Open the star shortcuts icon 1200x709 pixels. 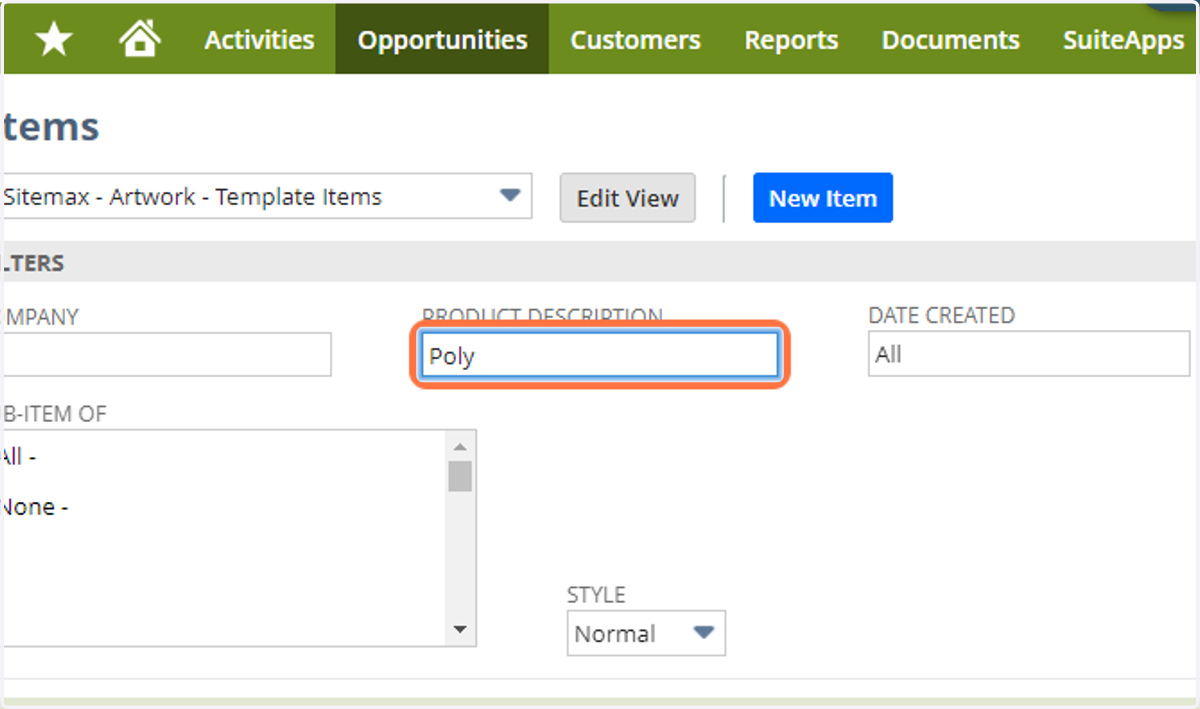(x=53, y=40)
